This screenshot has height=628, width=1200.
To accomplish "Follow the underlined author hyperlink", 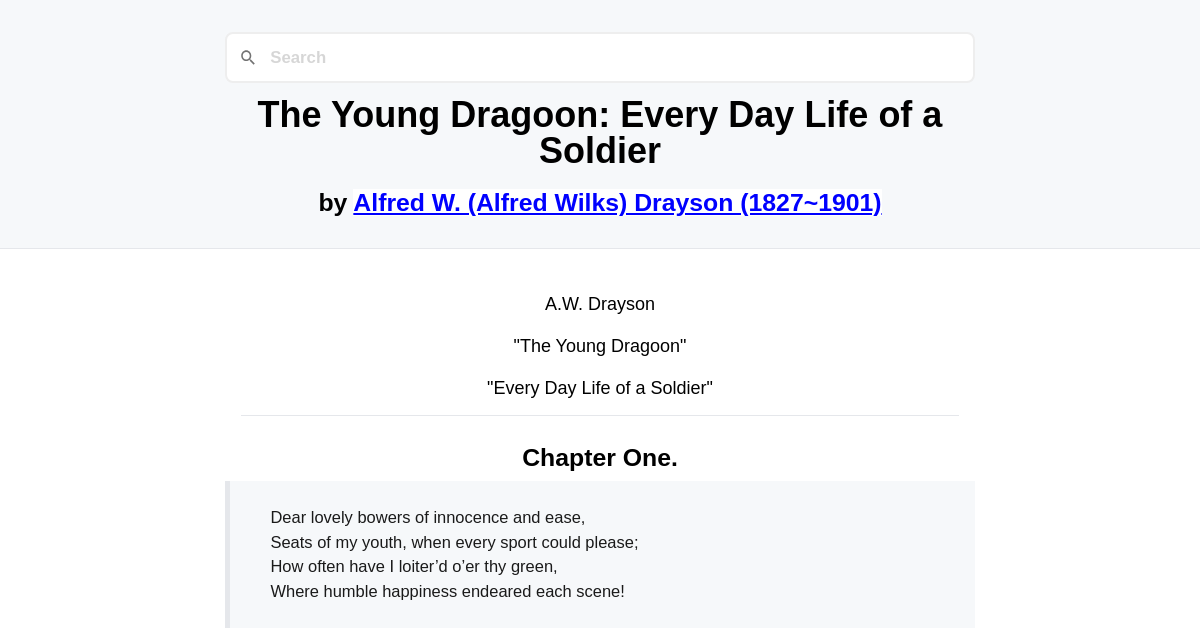I will [x=617, y=202].
